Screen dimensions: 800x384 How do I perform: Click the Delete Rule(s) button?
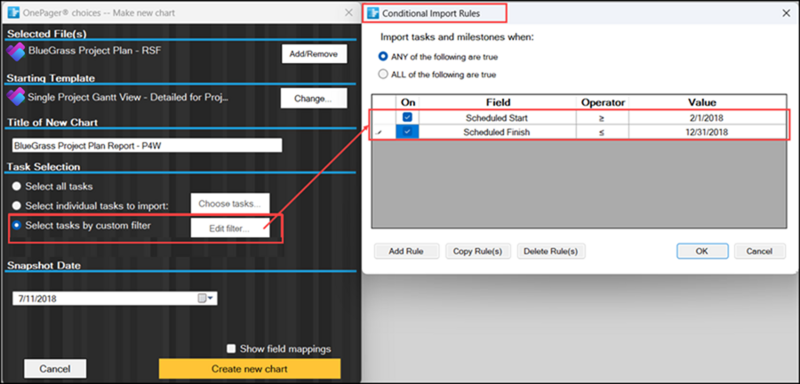[x=551, y=251]
